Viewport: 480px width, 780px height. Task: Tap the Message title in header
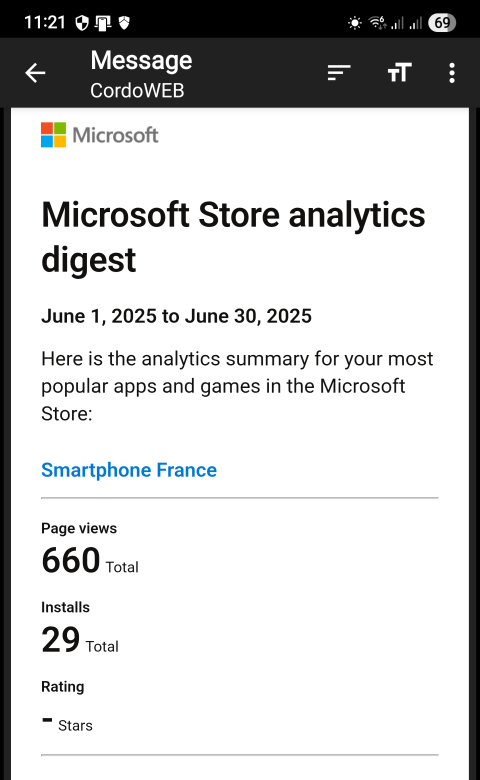coord(141,61)
